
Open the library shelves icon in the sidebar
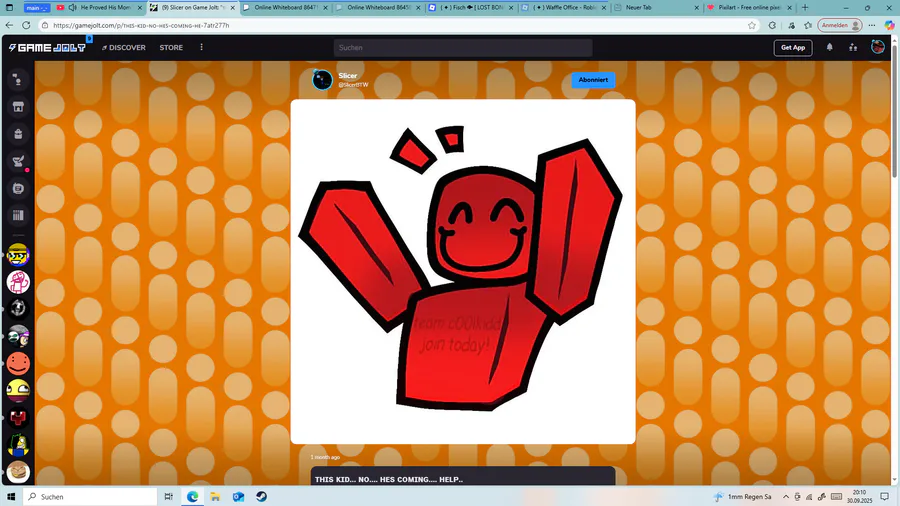coord(18,216)
